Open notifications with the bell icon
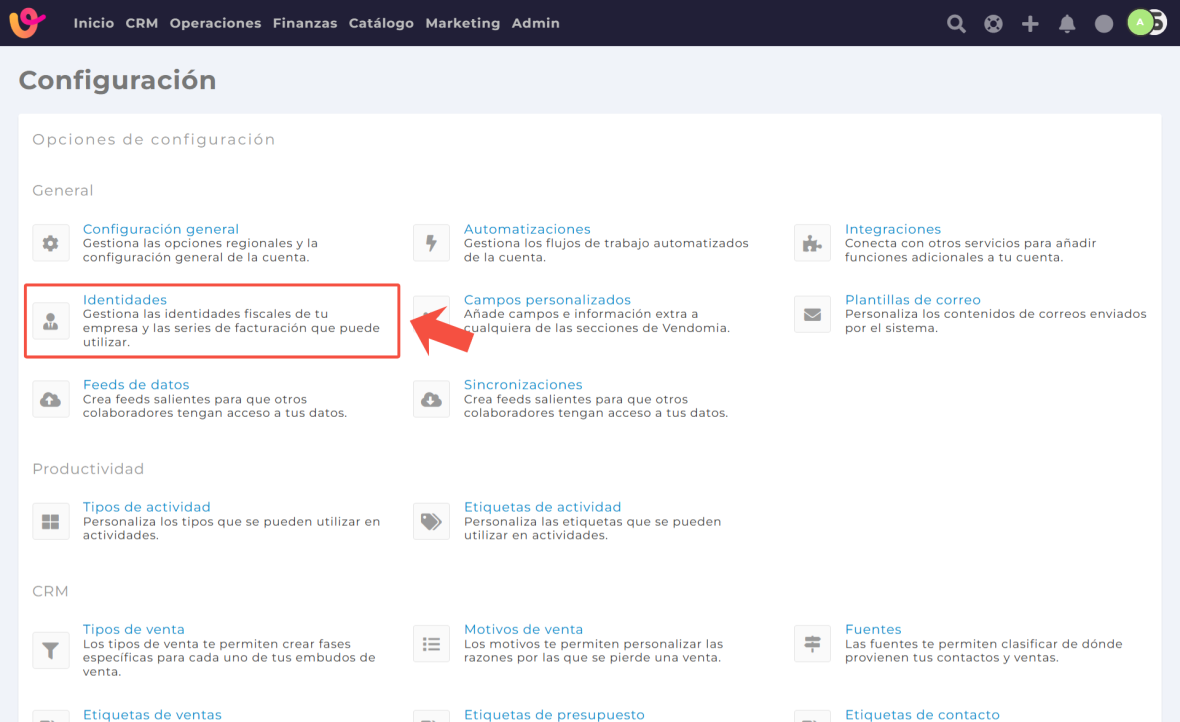The width and height of the screenshot is (1180, 722). click(x=1067, y=23)
